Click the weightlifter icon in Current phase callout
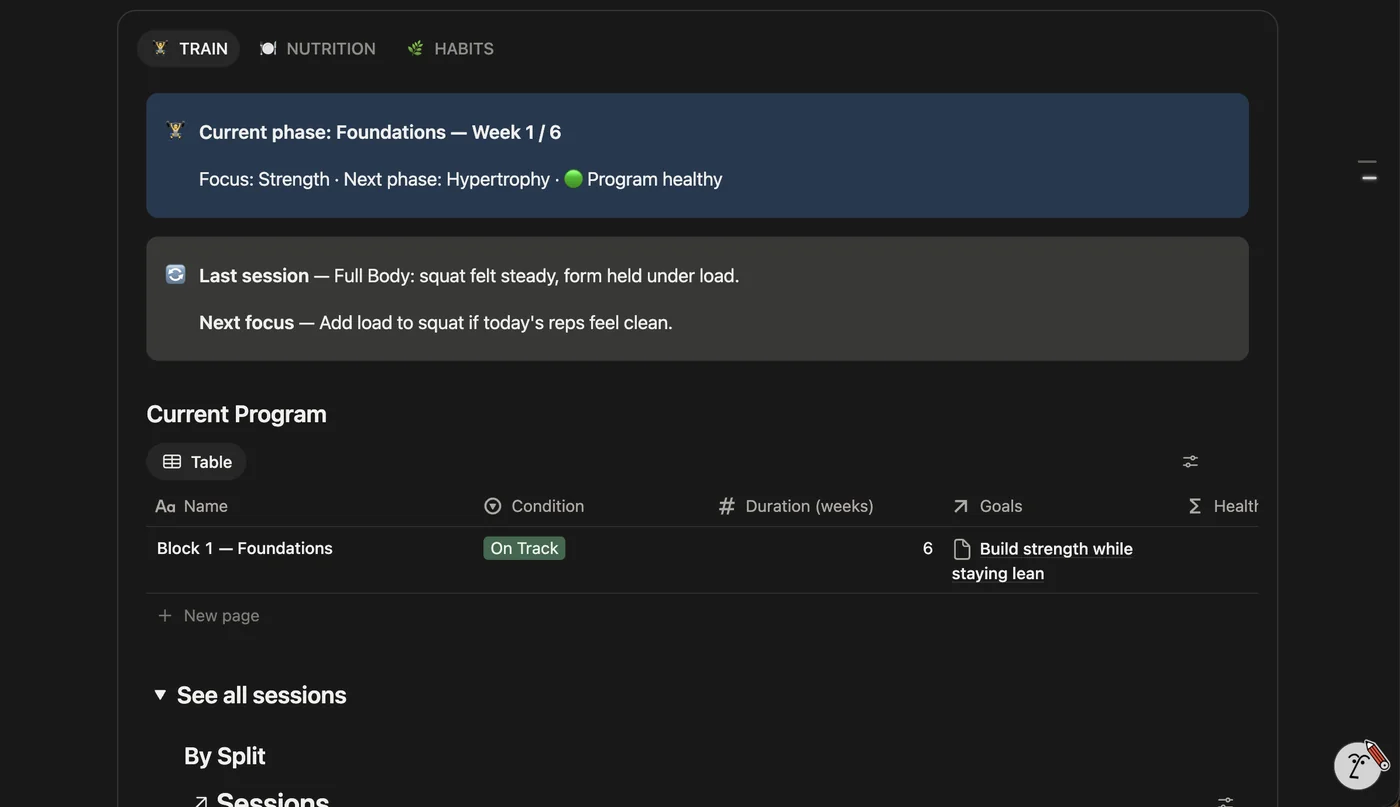This screenshot has height=807, width=1400. pyautogui.click(x=176, y=131)
